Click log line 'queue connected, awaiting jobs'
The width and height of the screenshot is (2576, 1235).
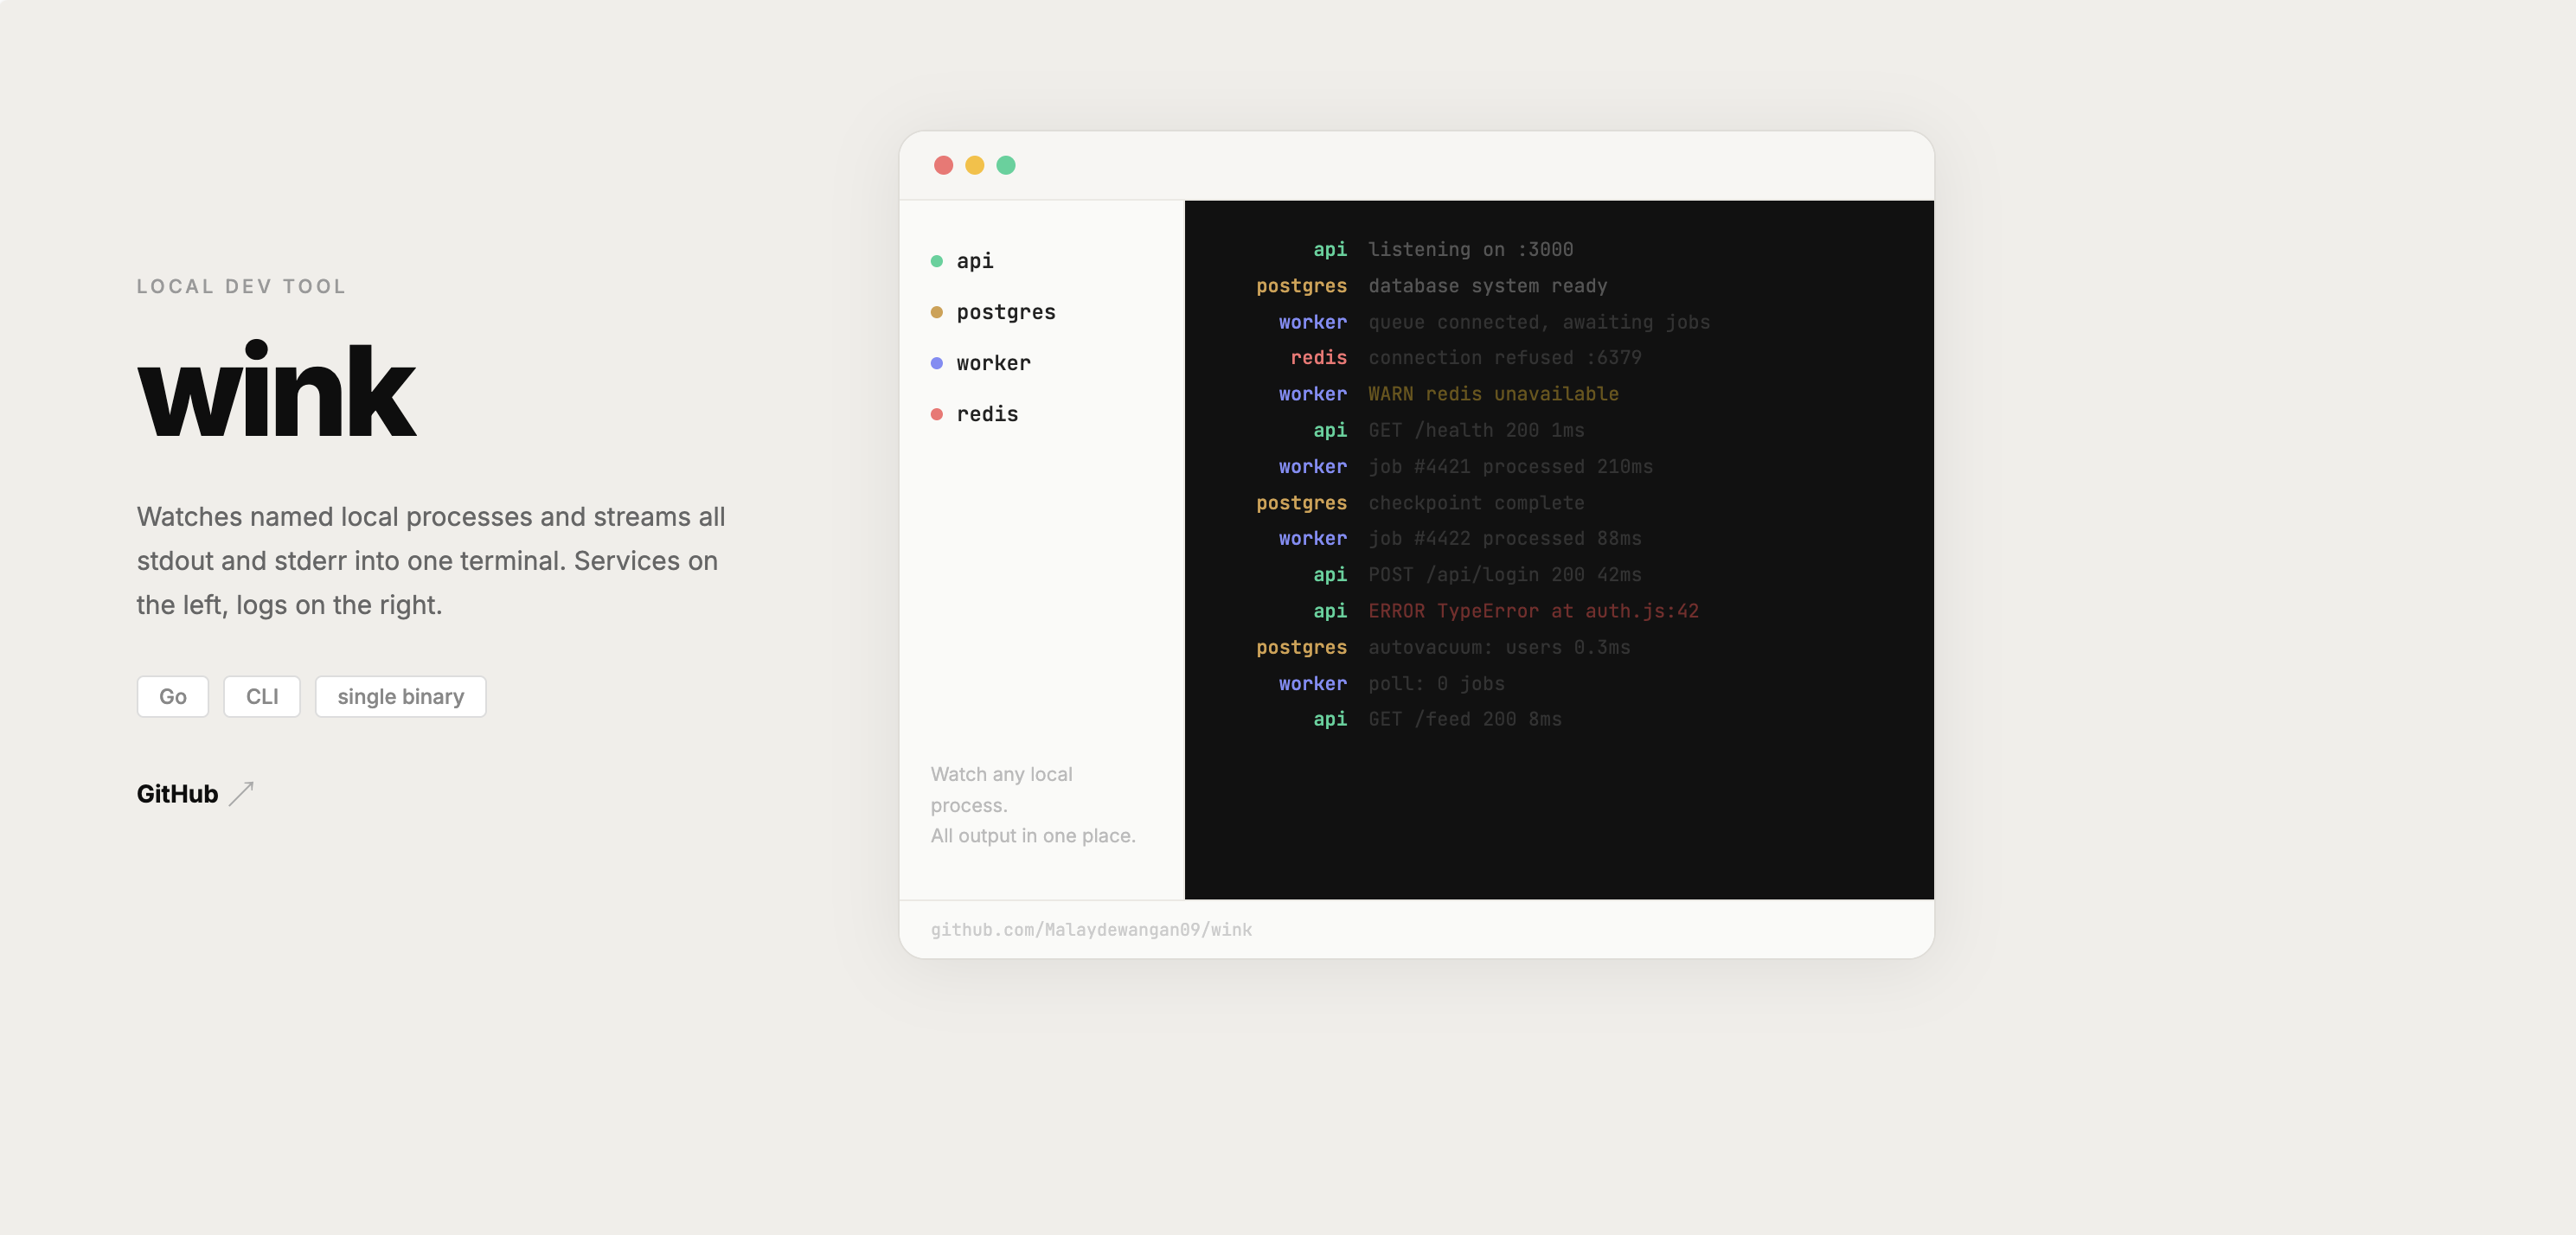pyautogui.click(x=1539, y=322)
